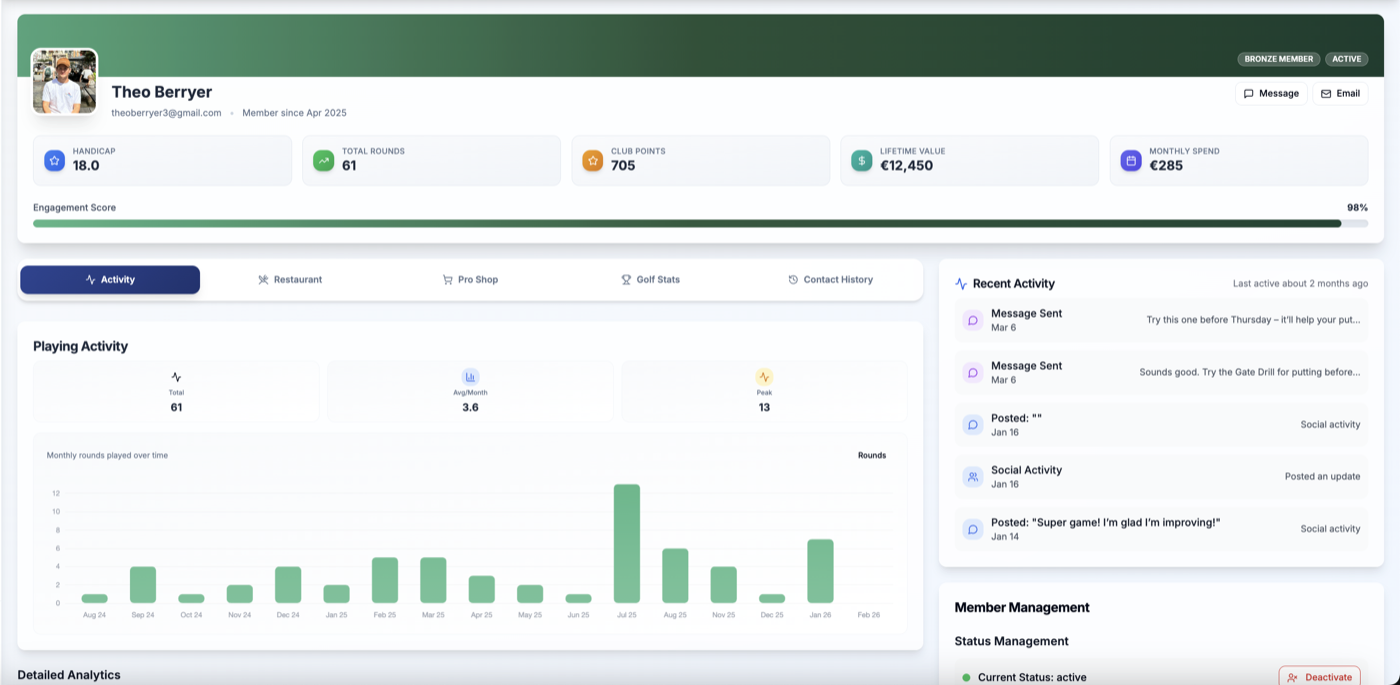The image size is (1400, 685).
Task: Click the Club Points value 705
Action: pyautogui.click(x=623, y=166)
